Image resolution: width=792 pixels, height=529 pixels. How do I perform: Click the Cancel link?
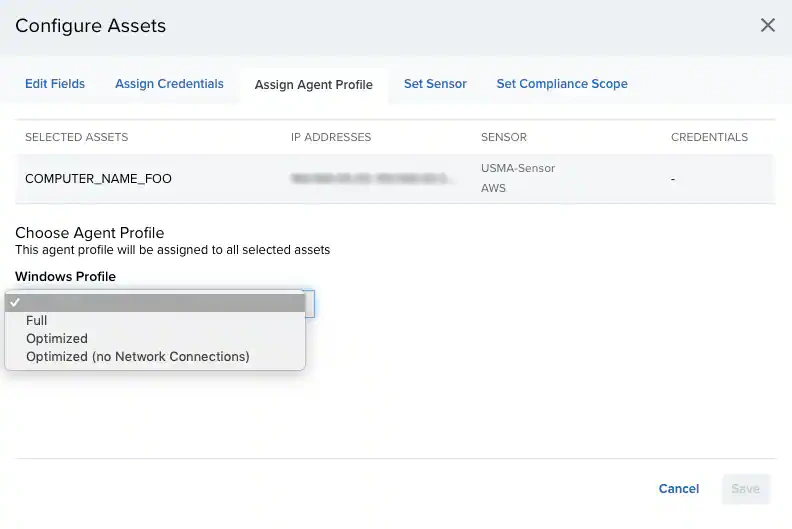point(679,489)
